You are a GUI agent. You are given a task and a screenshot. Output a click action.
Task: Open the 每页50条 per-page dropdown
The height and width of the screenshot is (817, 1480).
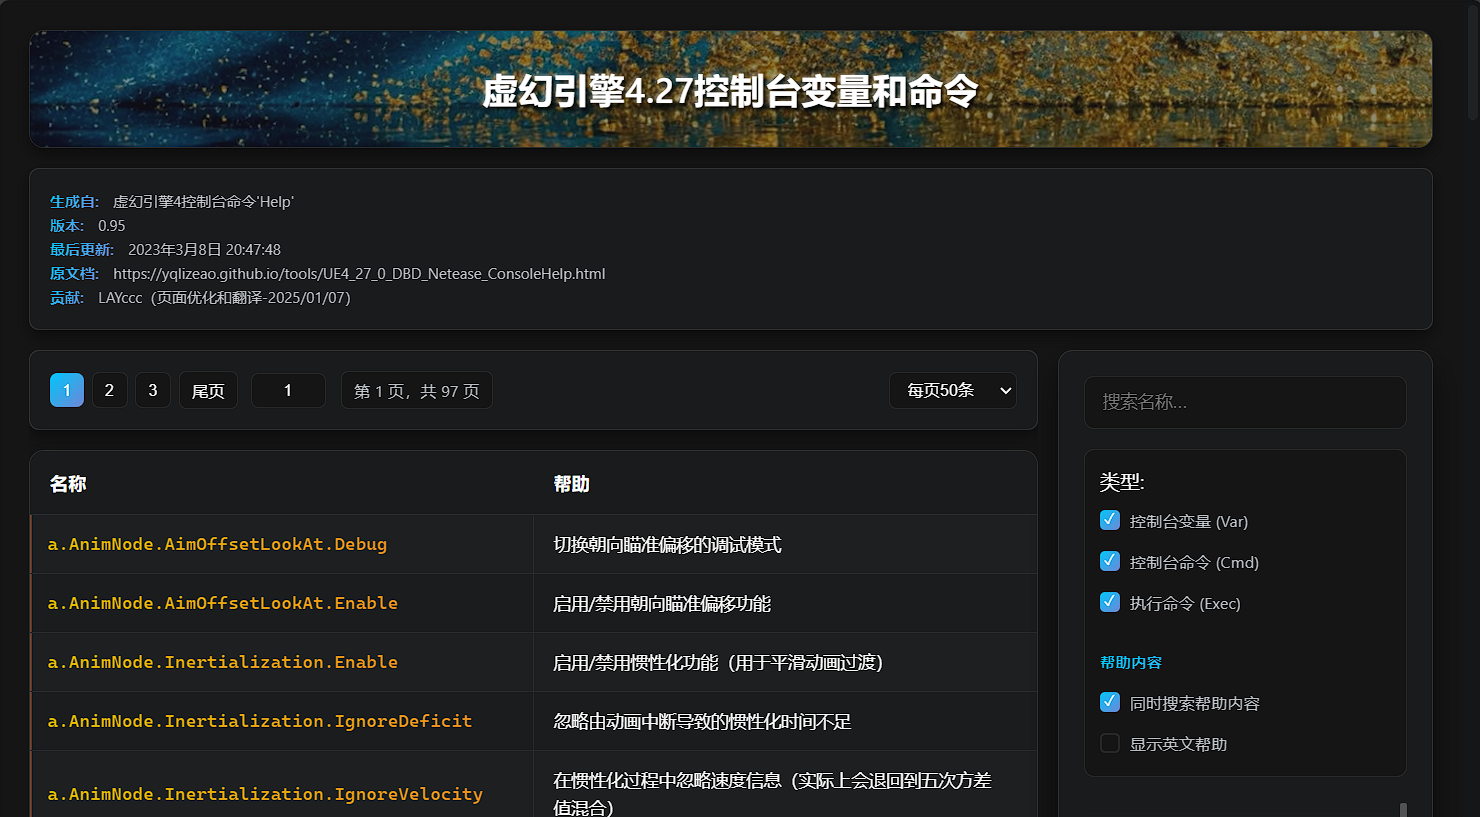tap(951, 390)
